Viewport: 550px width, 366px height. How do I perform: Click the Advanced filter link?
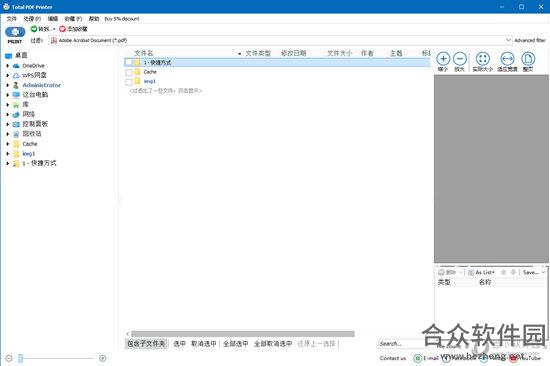(x=530, y=40)
